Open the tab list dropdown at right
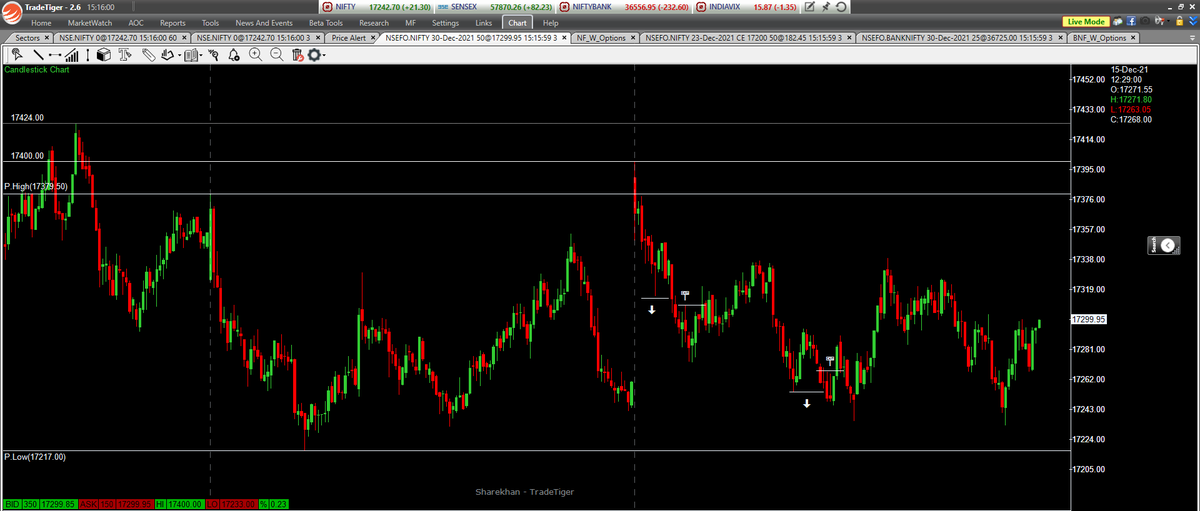The width and height of the screenshot is (1200, 511). 1192,38
